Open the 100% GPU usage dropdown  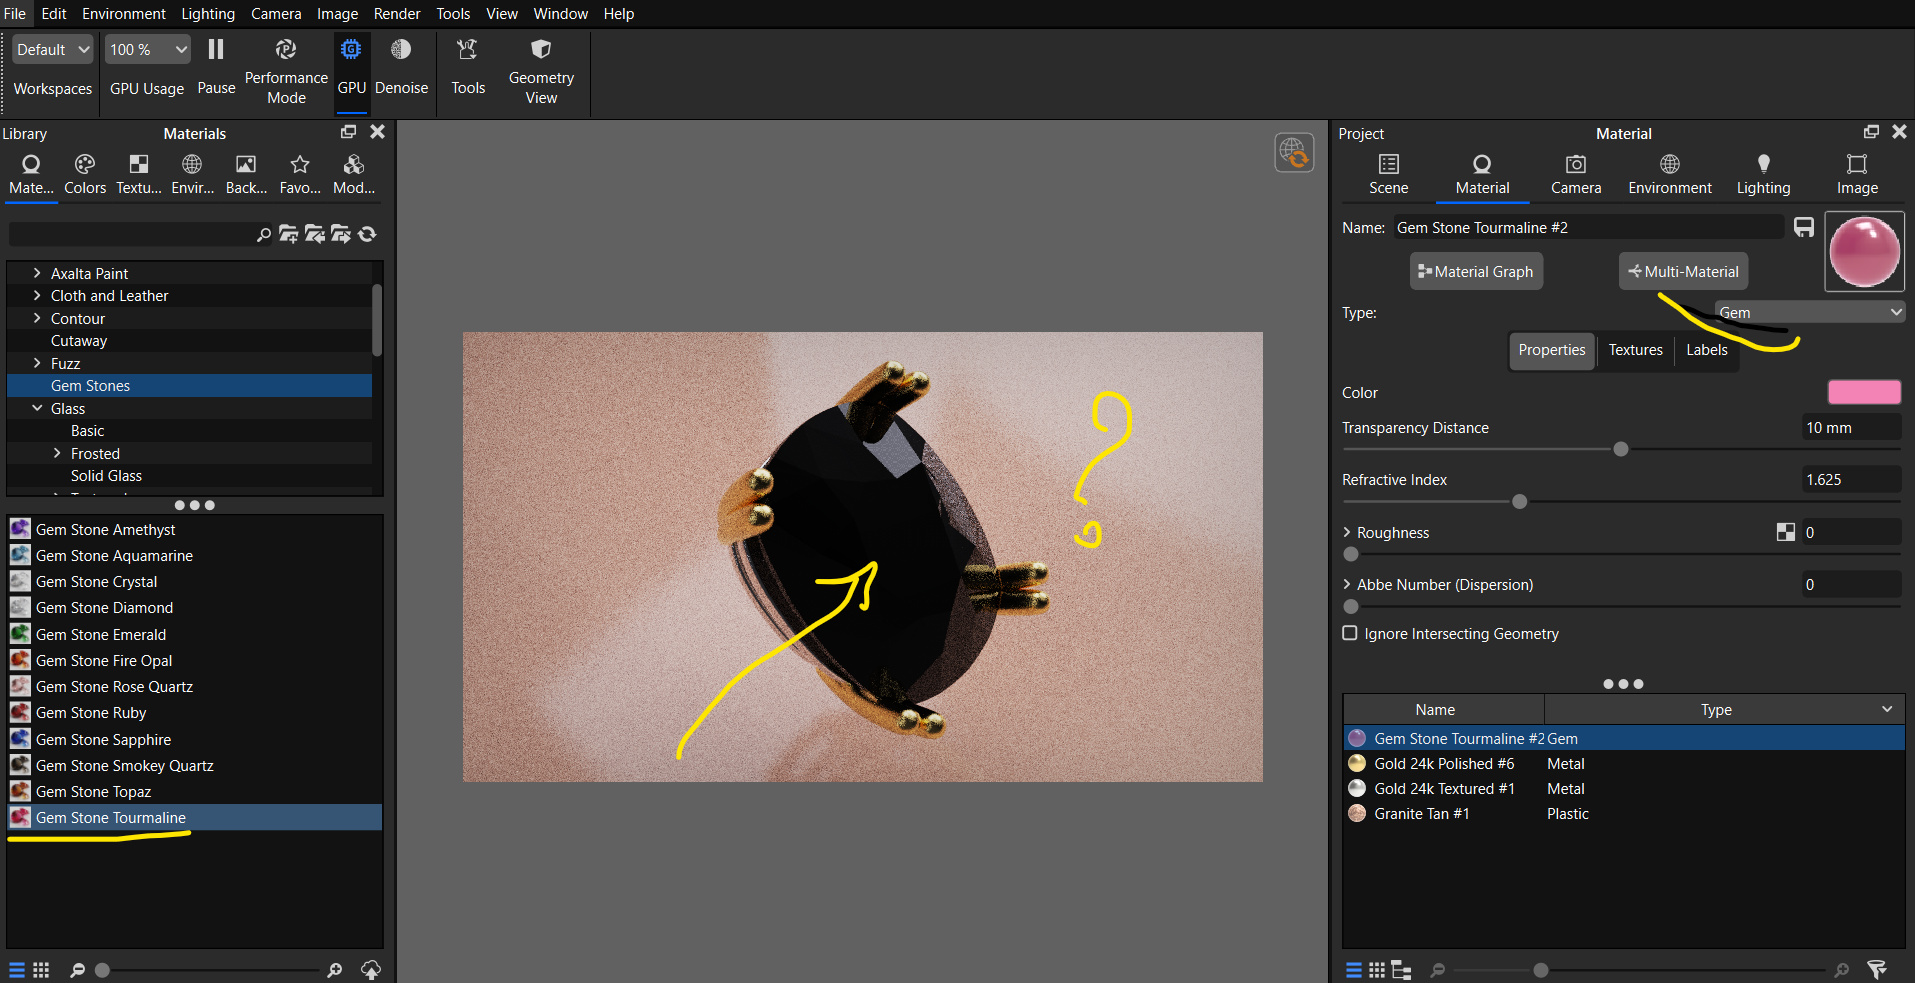(148, 49)
